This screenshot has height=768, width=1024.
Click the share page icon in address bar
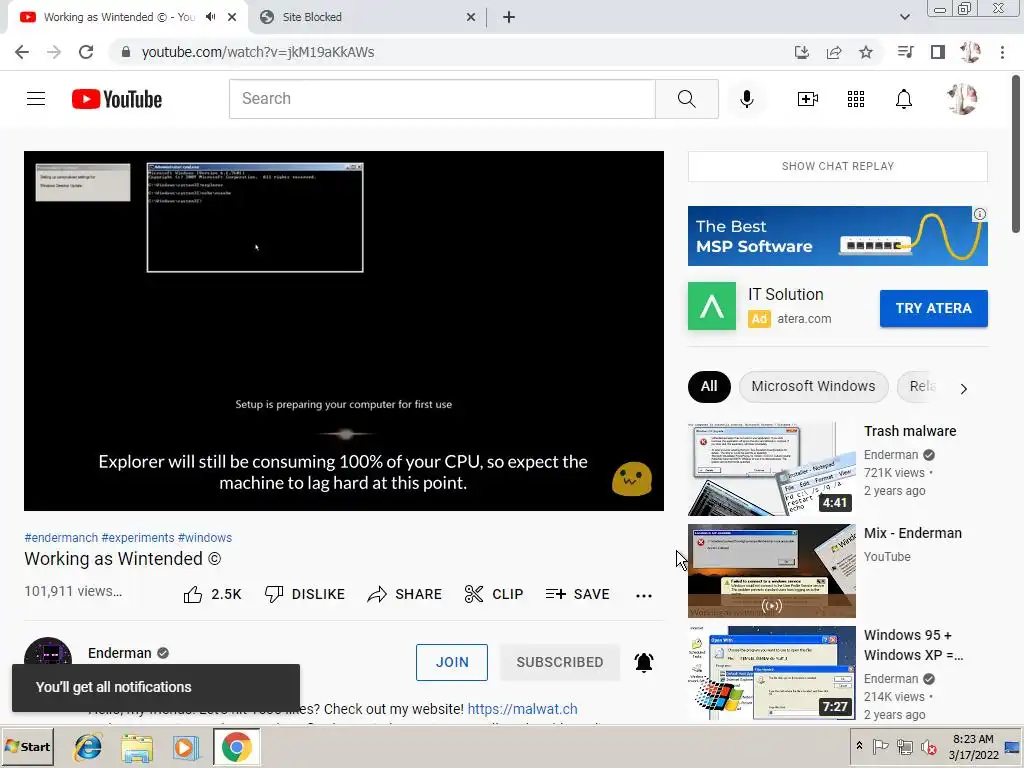834,52
